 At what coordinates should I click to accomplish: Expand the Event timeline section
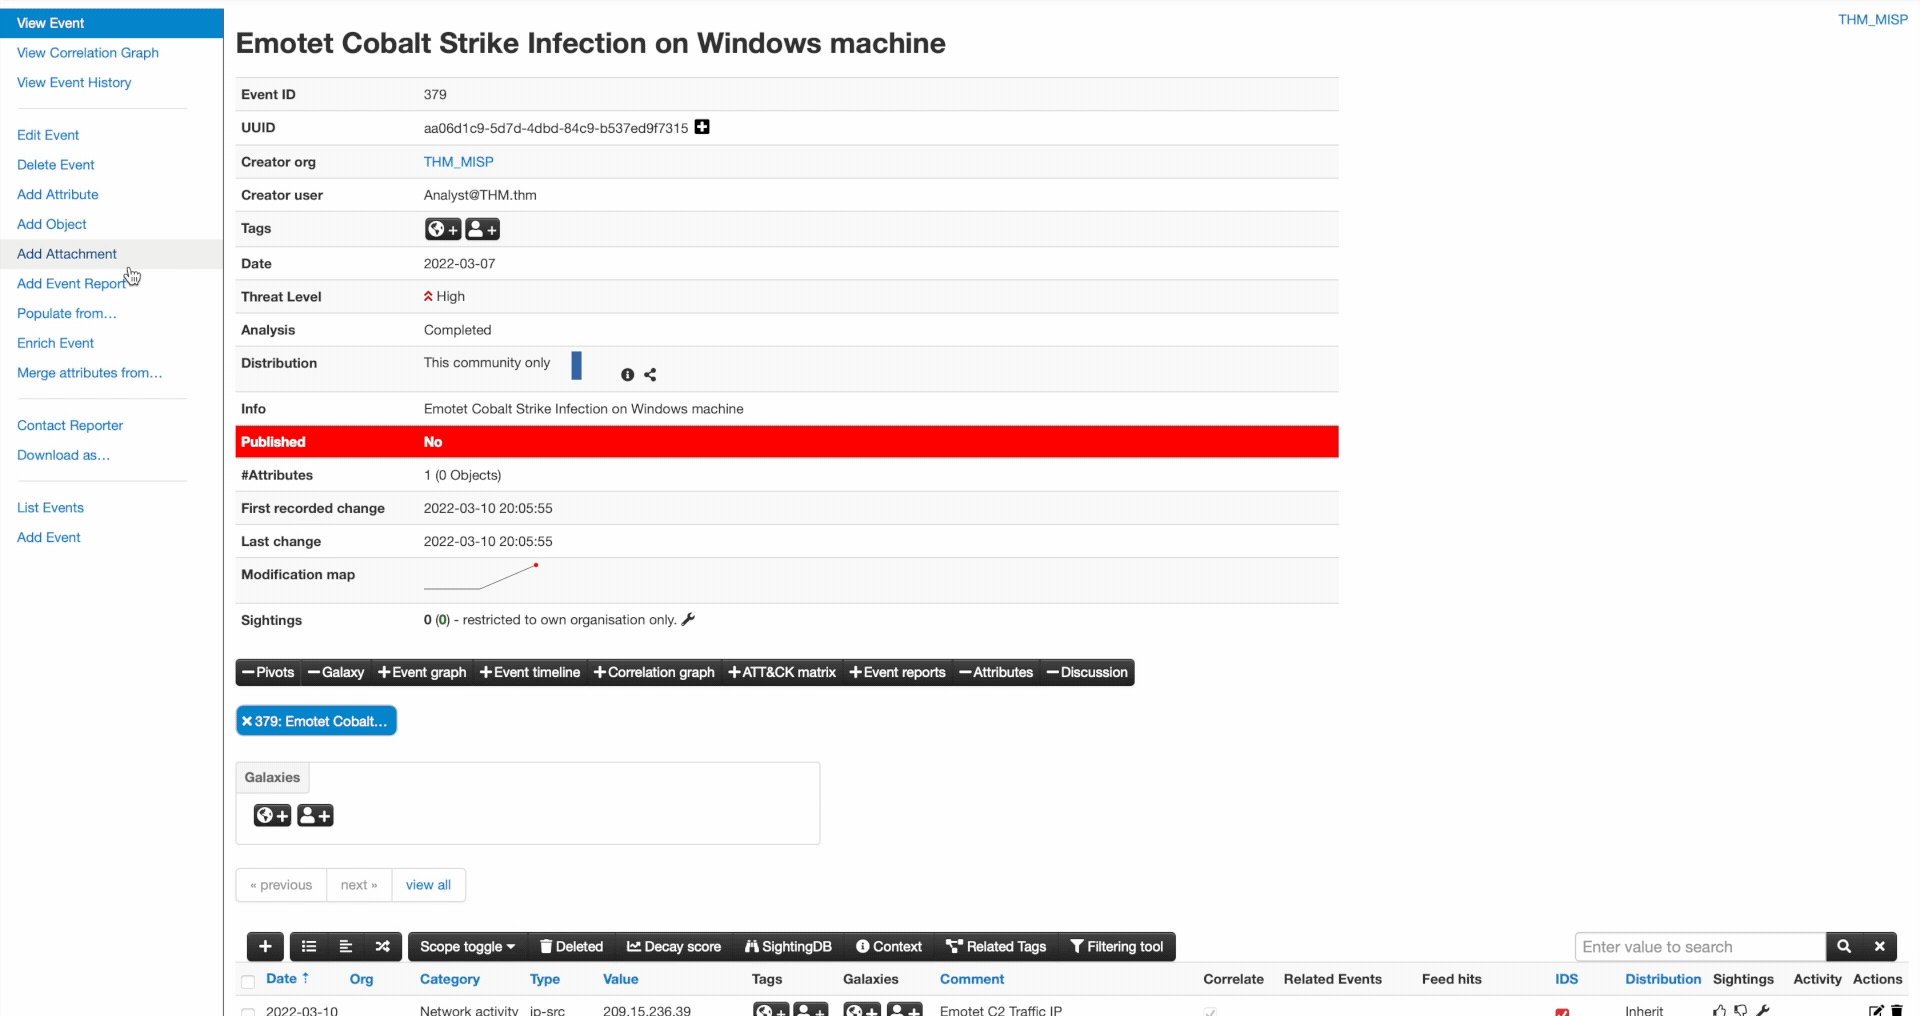[530, 672]
